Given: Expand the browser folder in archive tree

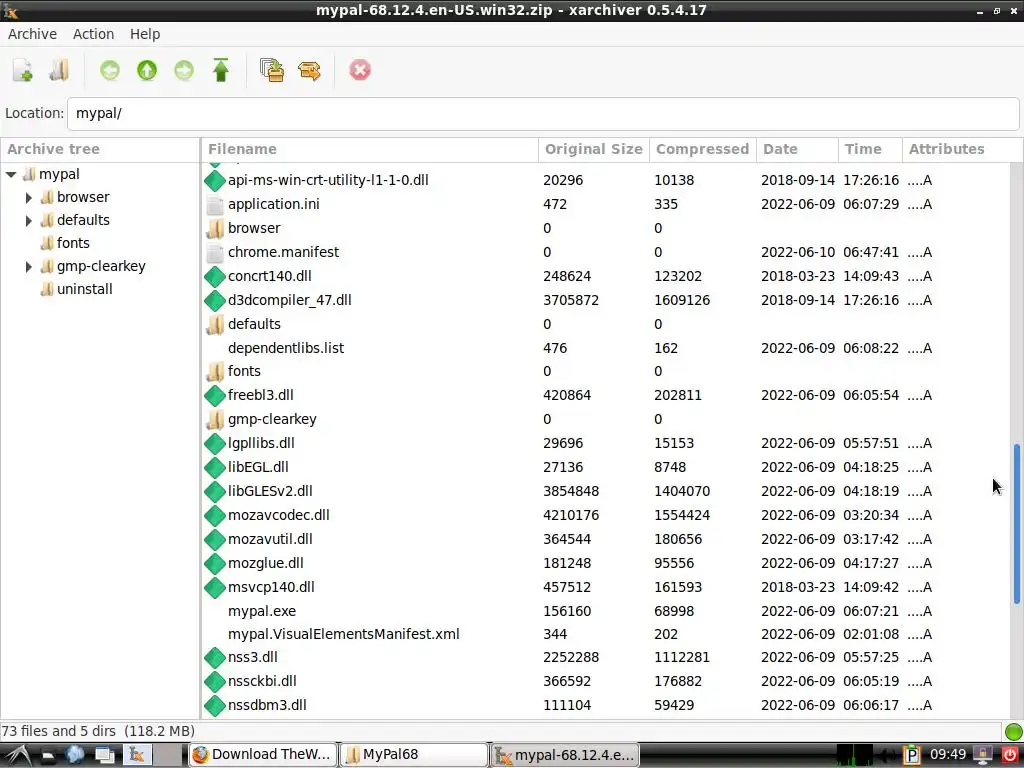Looking at the screenshot, I should 28,197.
